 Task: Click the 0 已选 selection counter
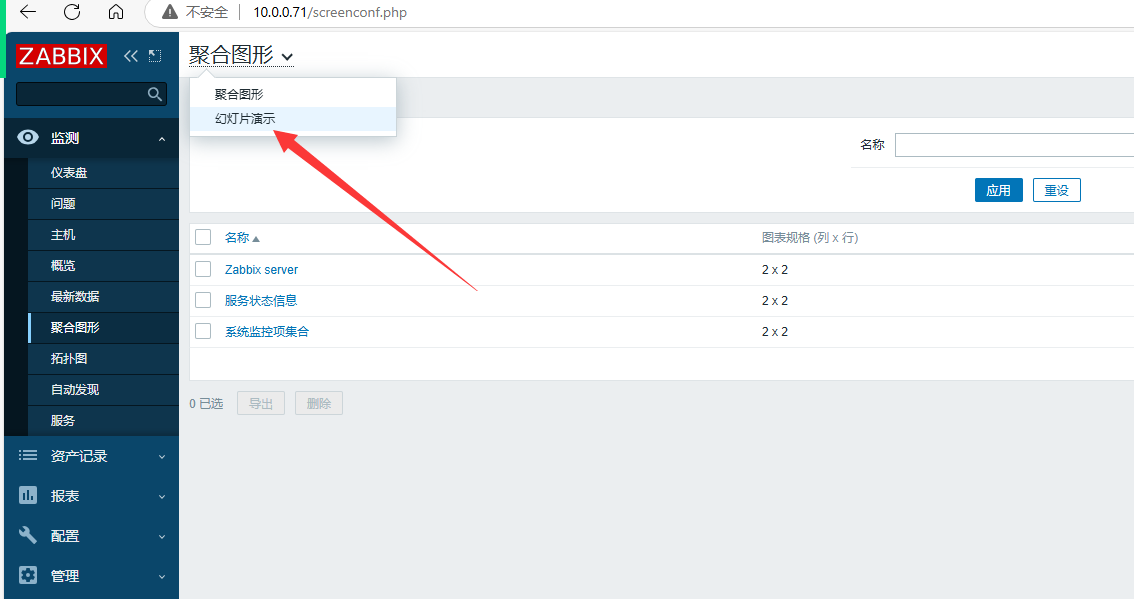click(x=206, y=404)
